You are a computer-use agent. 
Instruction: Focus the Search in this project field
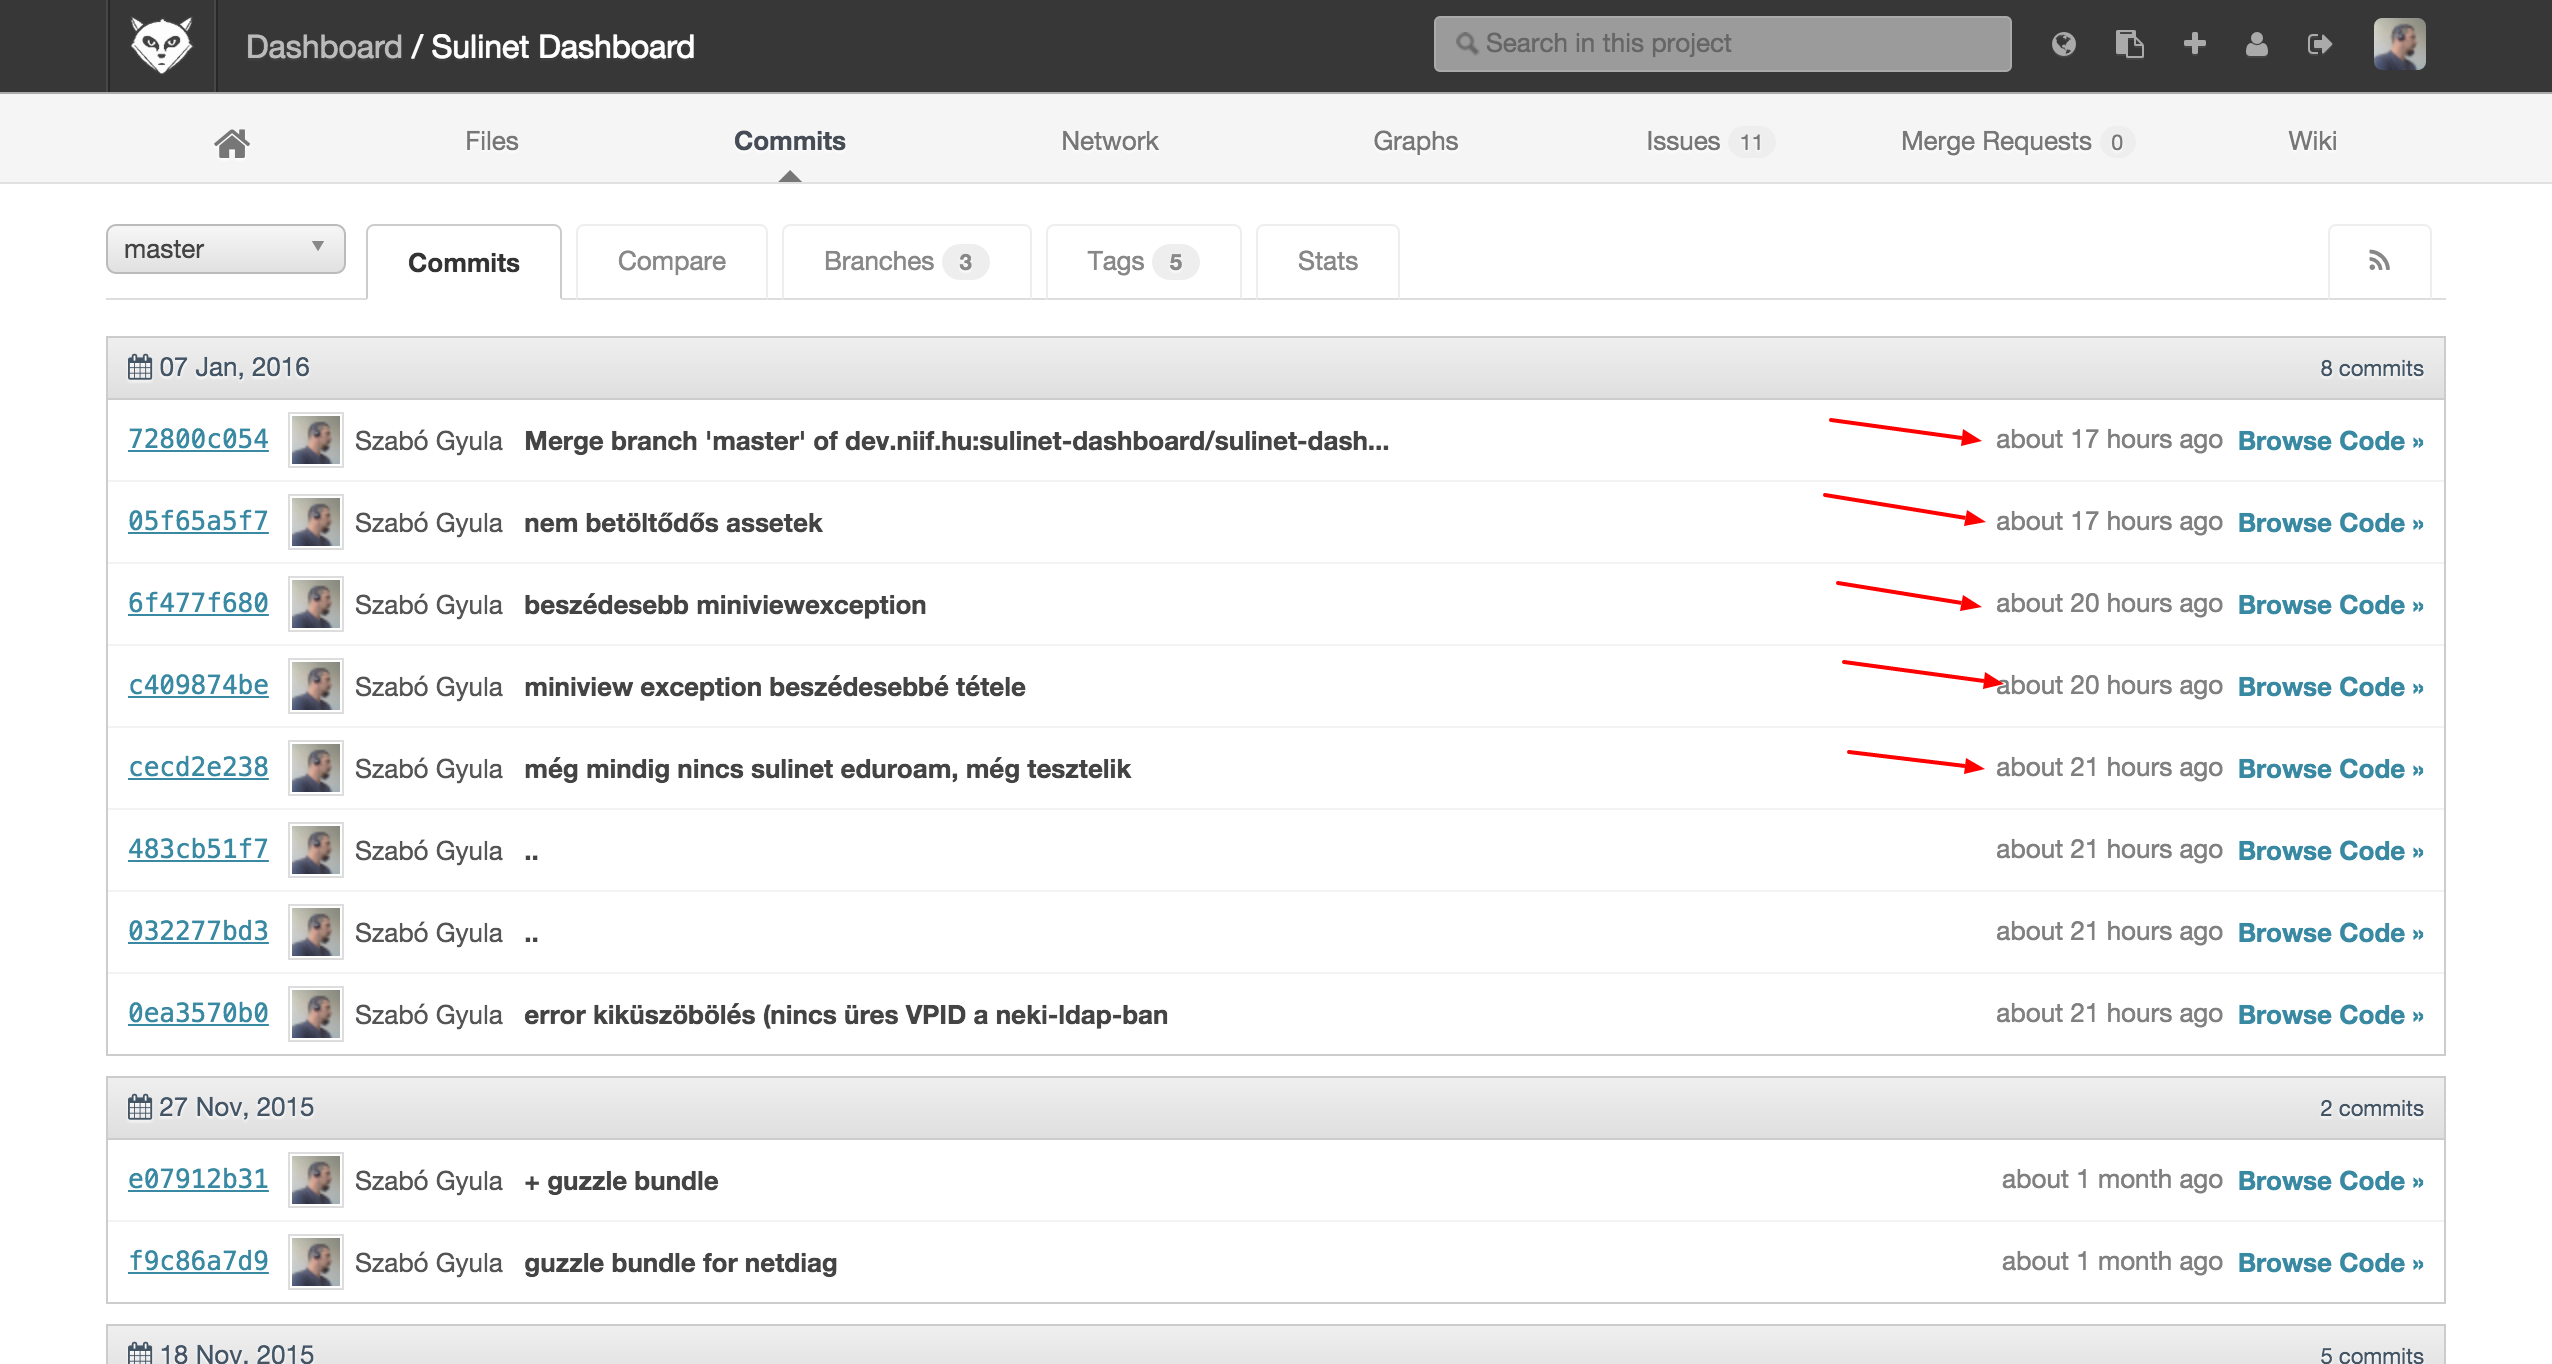coord(1722,44)
